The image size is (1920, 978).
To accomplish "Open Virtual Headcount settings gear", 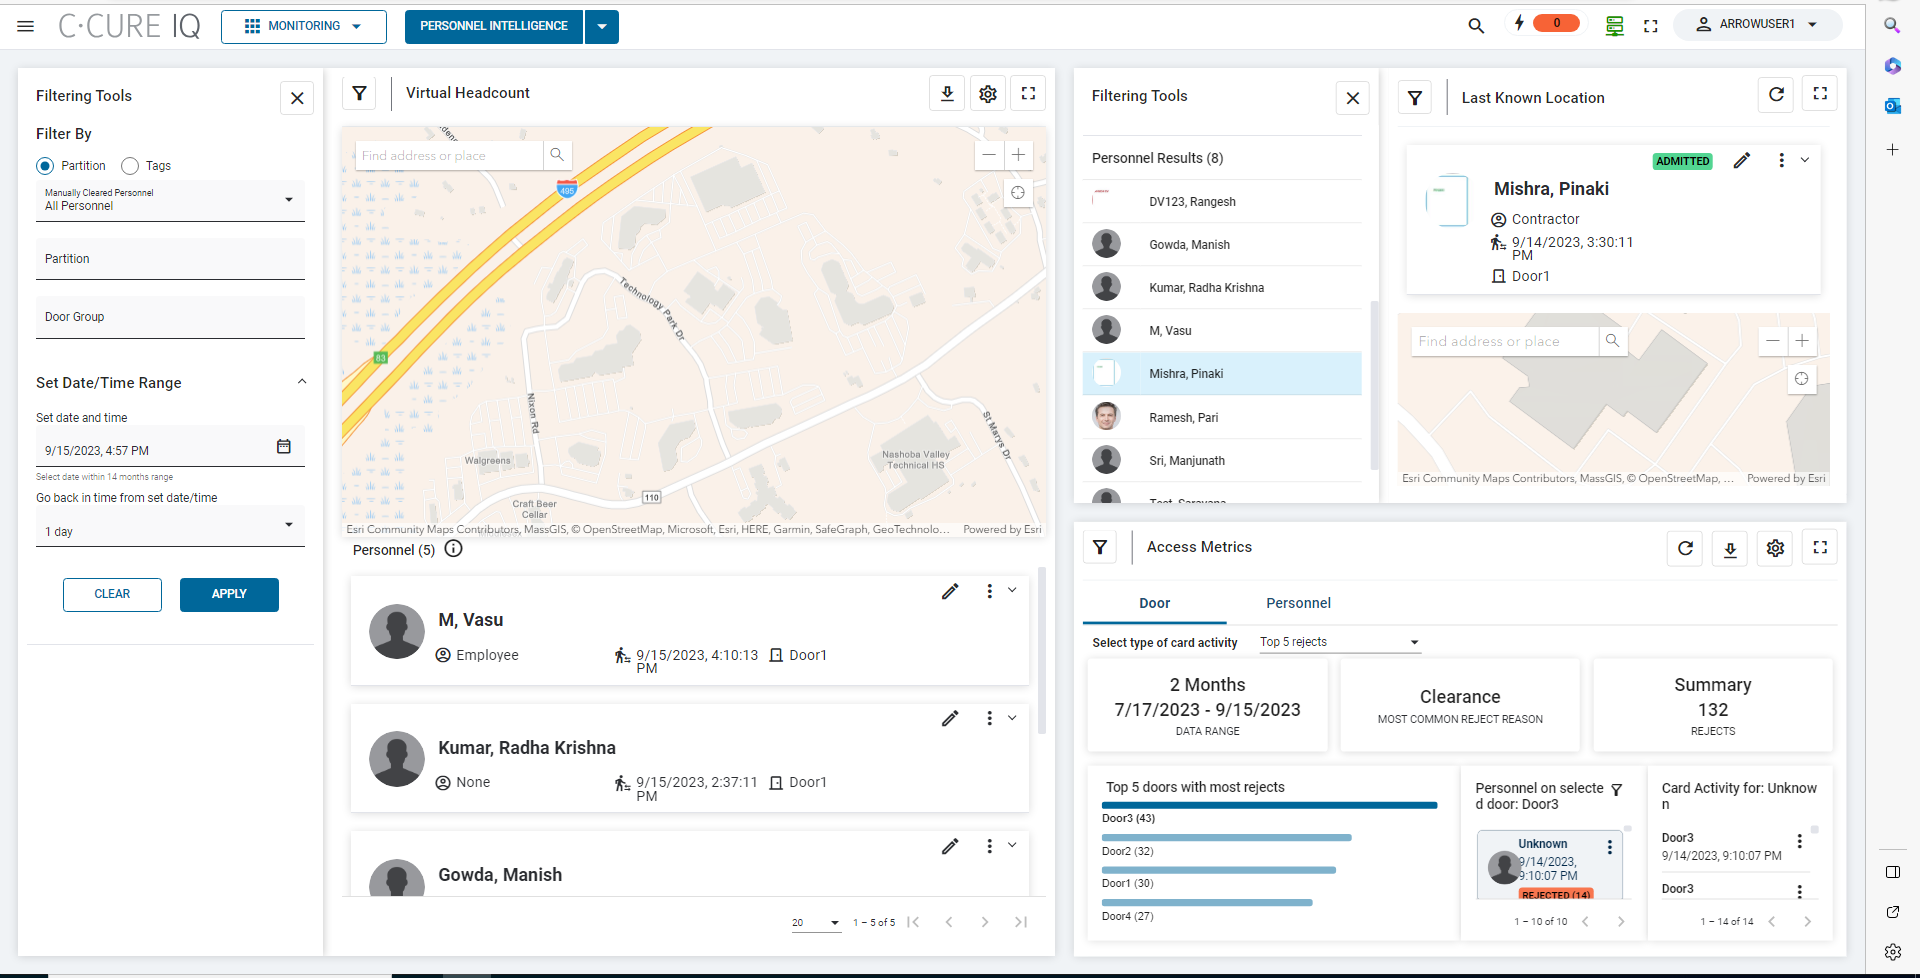I will [988, 94].
